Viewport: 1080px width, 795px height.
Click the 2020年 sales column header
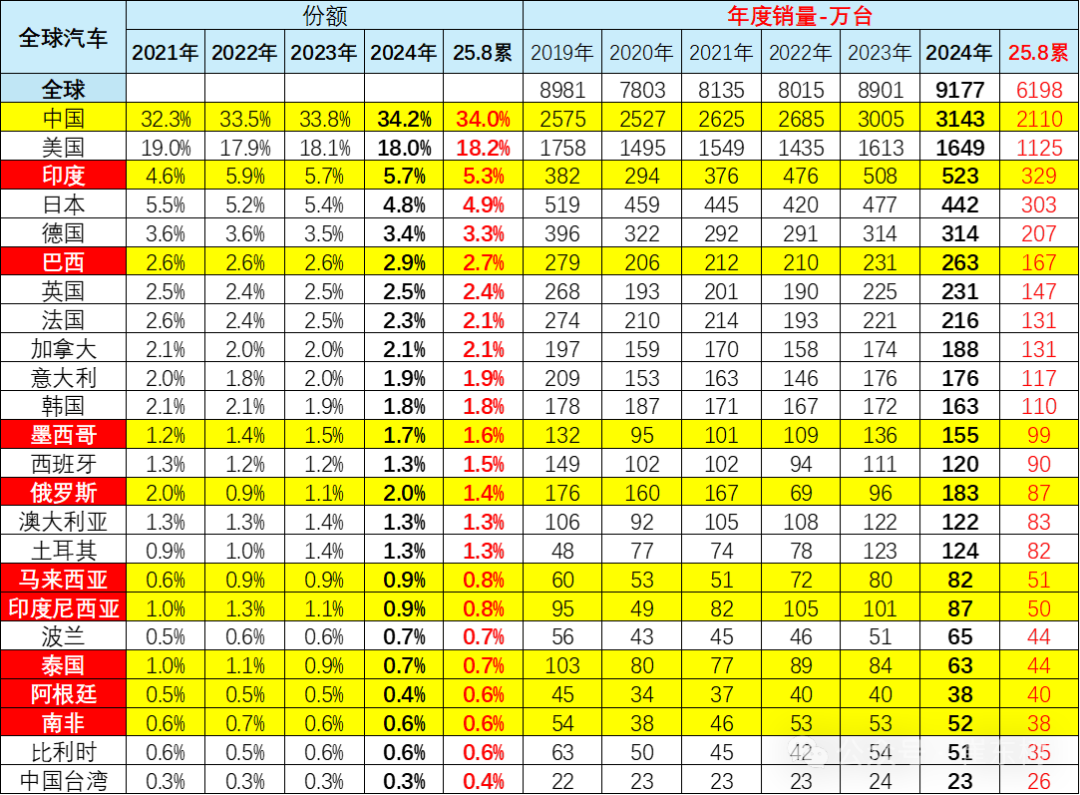(641, 52)
